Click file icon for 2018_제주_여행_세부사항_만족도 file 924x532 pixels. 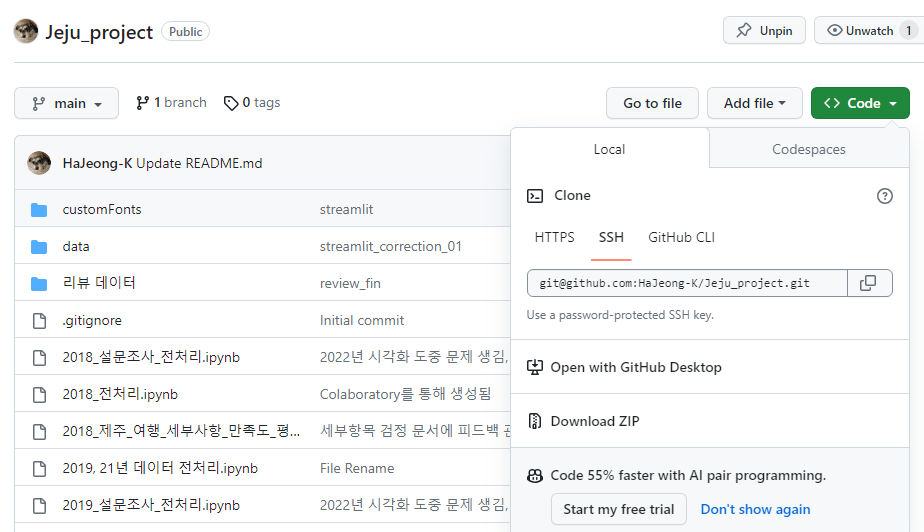point(39,432)
